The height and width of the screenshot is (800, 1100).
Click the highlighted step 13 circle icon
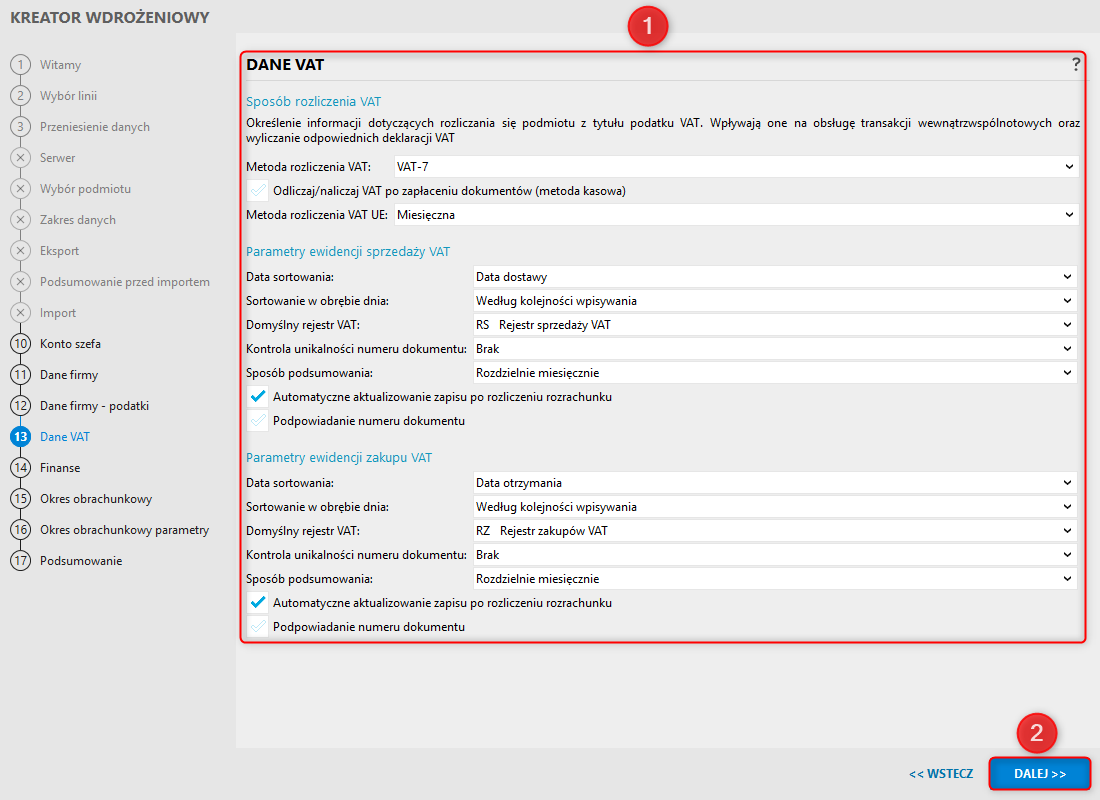(20, 436)
